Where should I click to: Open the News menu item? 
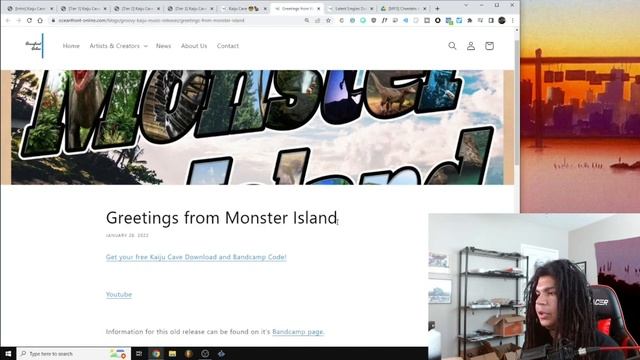coord(163,46)
